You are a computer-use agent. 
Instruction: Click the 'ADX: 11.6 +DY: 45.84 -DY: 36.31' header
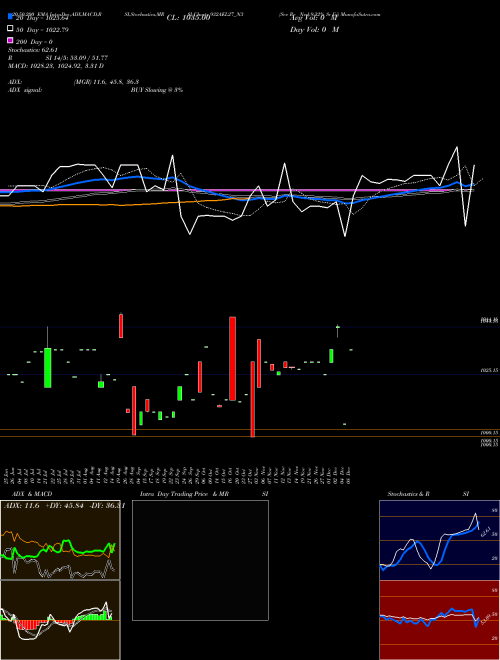pyautogui.click(x=64, y=506)
